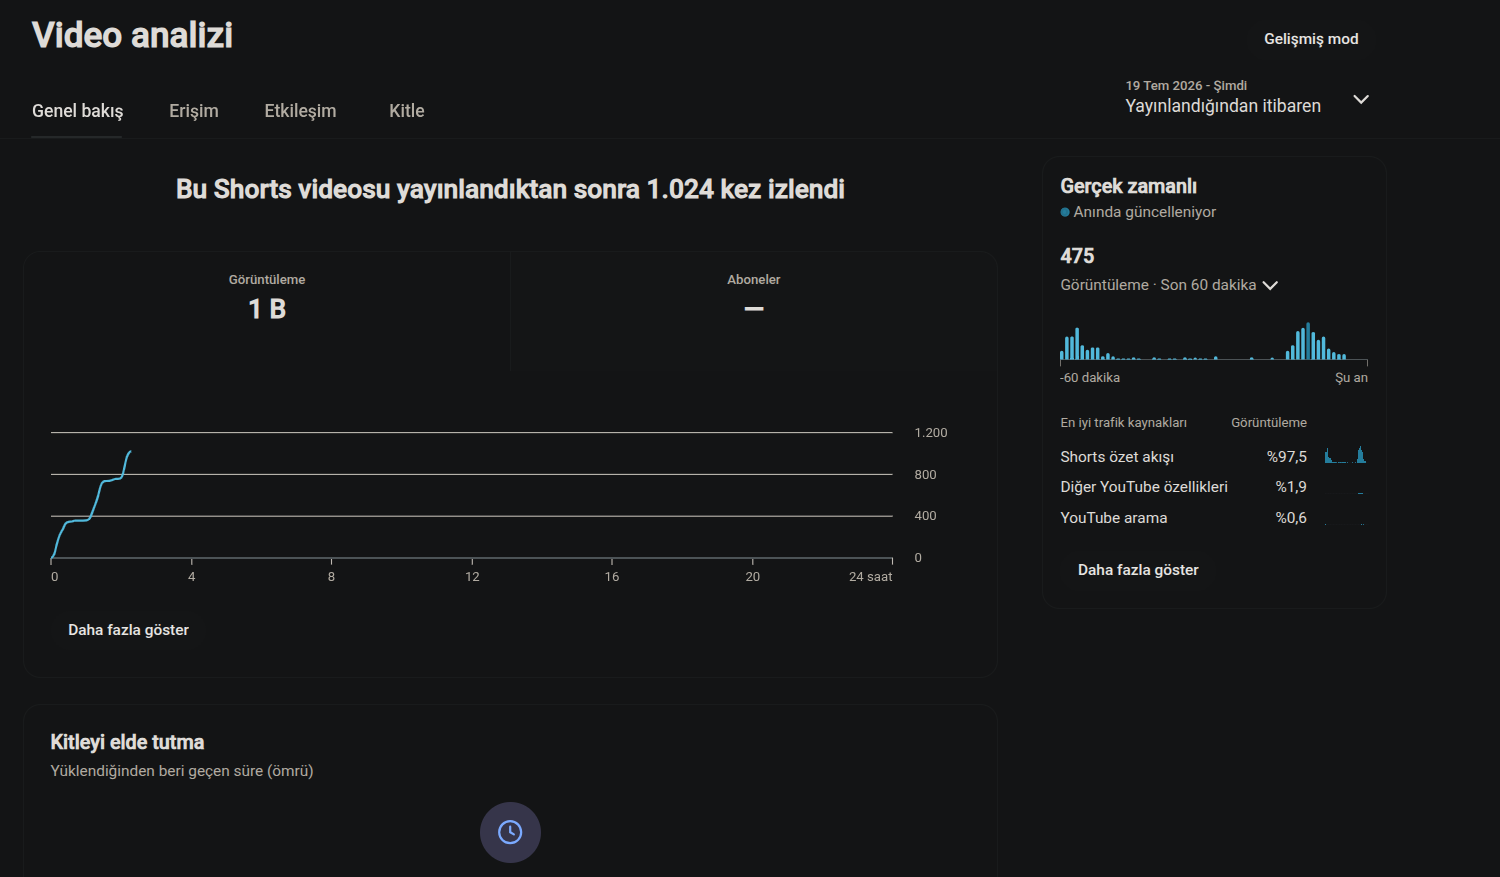Screen dimensions: 1500x877
Task: Click the Gelişmiş mod button
Action: point(1311,39)
